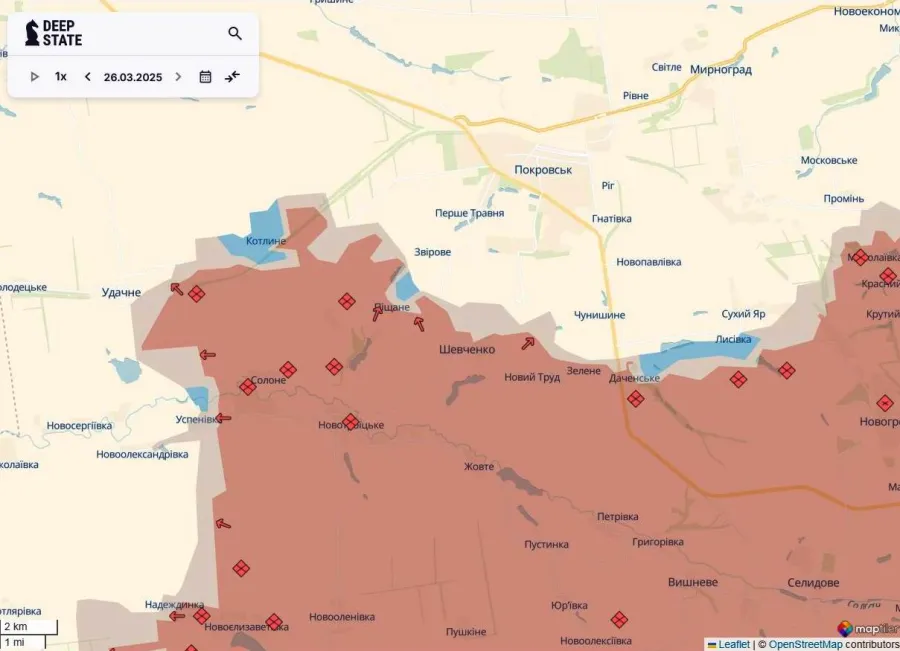Open the map search
Screen dimensions: 900x651
(235, 34)
